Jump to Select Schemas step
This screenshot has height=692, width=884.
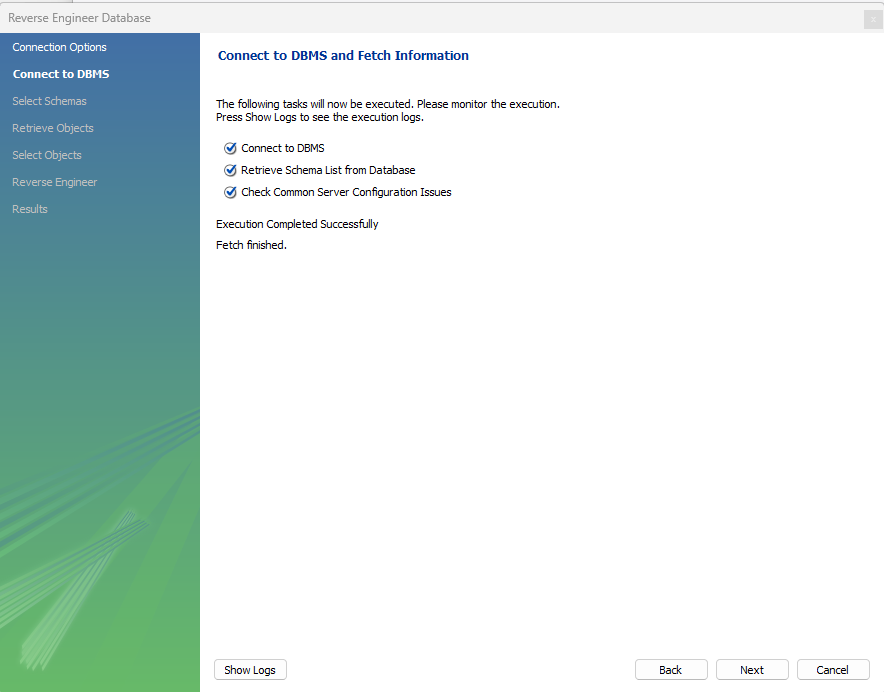[x=49, y=101]
